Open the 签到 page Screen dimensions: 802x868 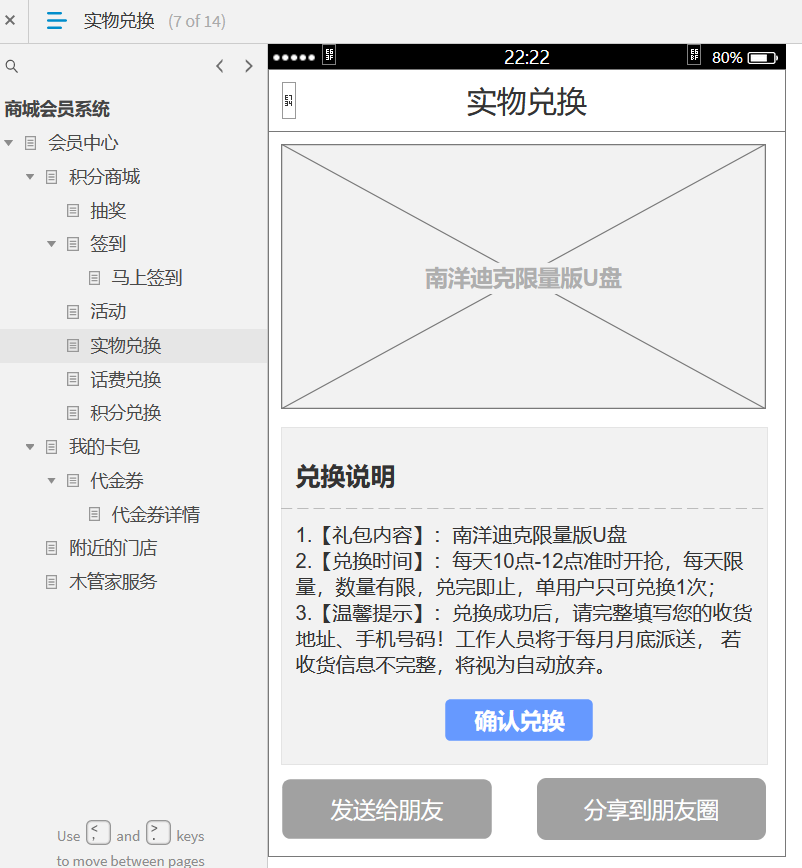pos(108,244)
